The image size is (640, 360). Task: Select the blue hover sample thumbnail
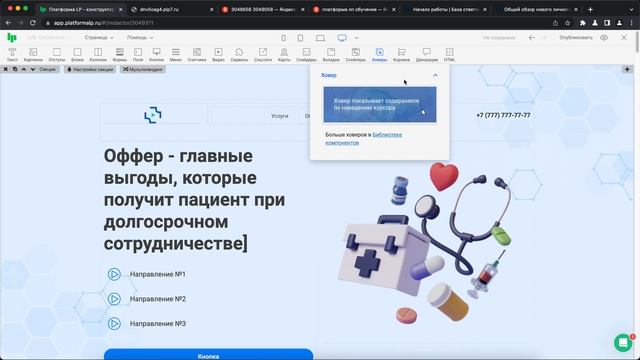click(x=380, y=104)
